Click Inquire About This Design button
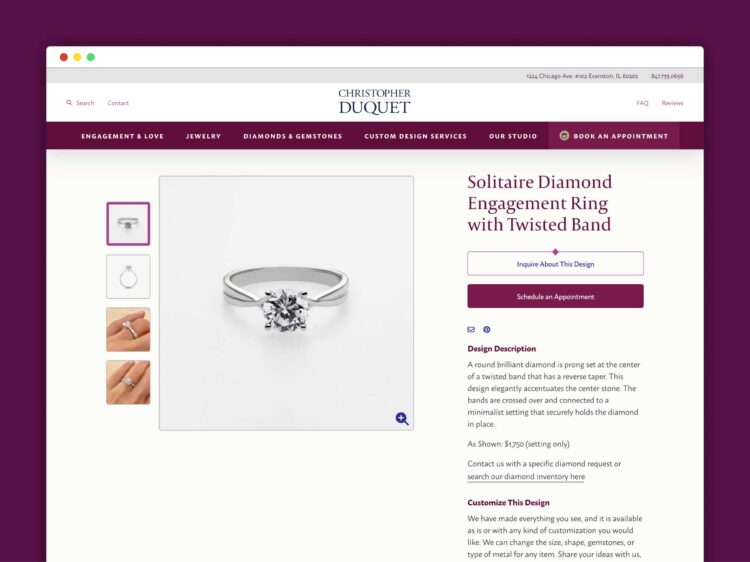 click(555, 264)
